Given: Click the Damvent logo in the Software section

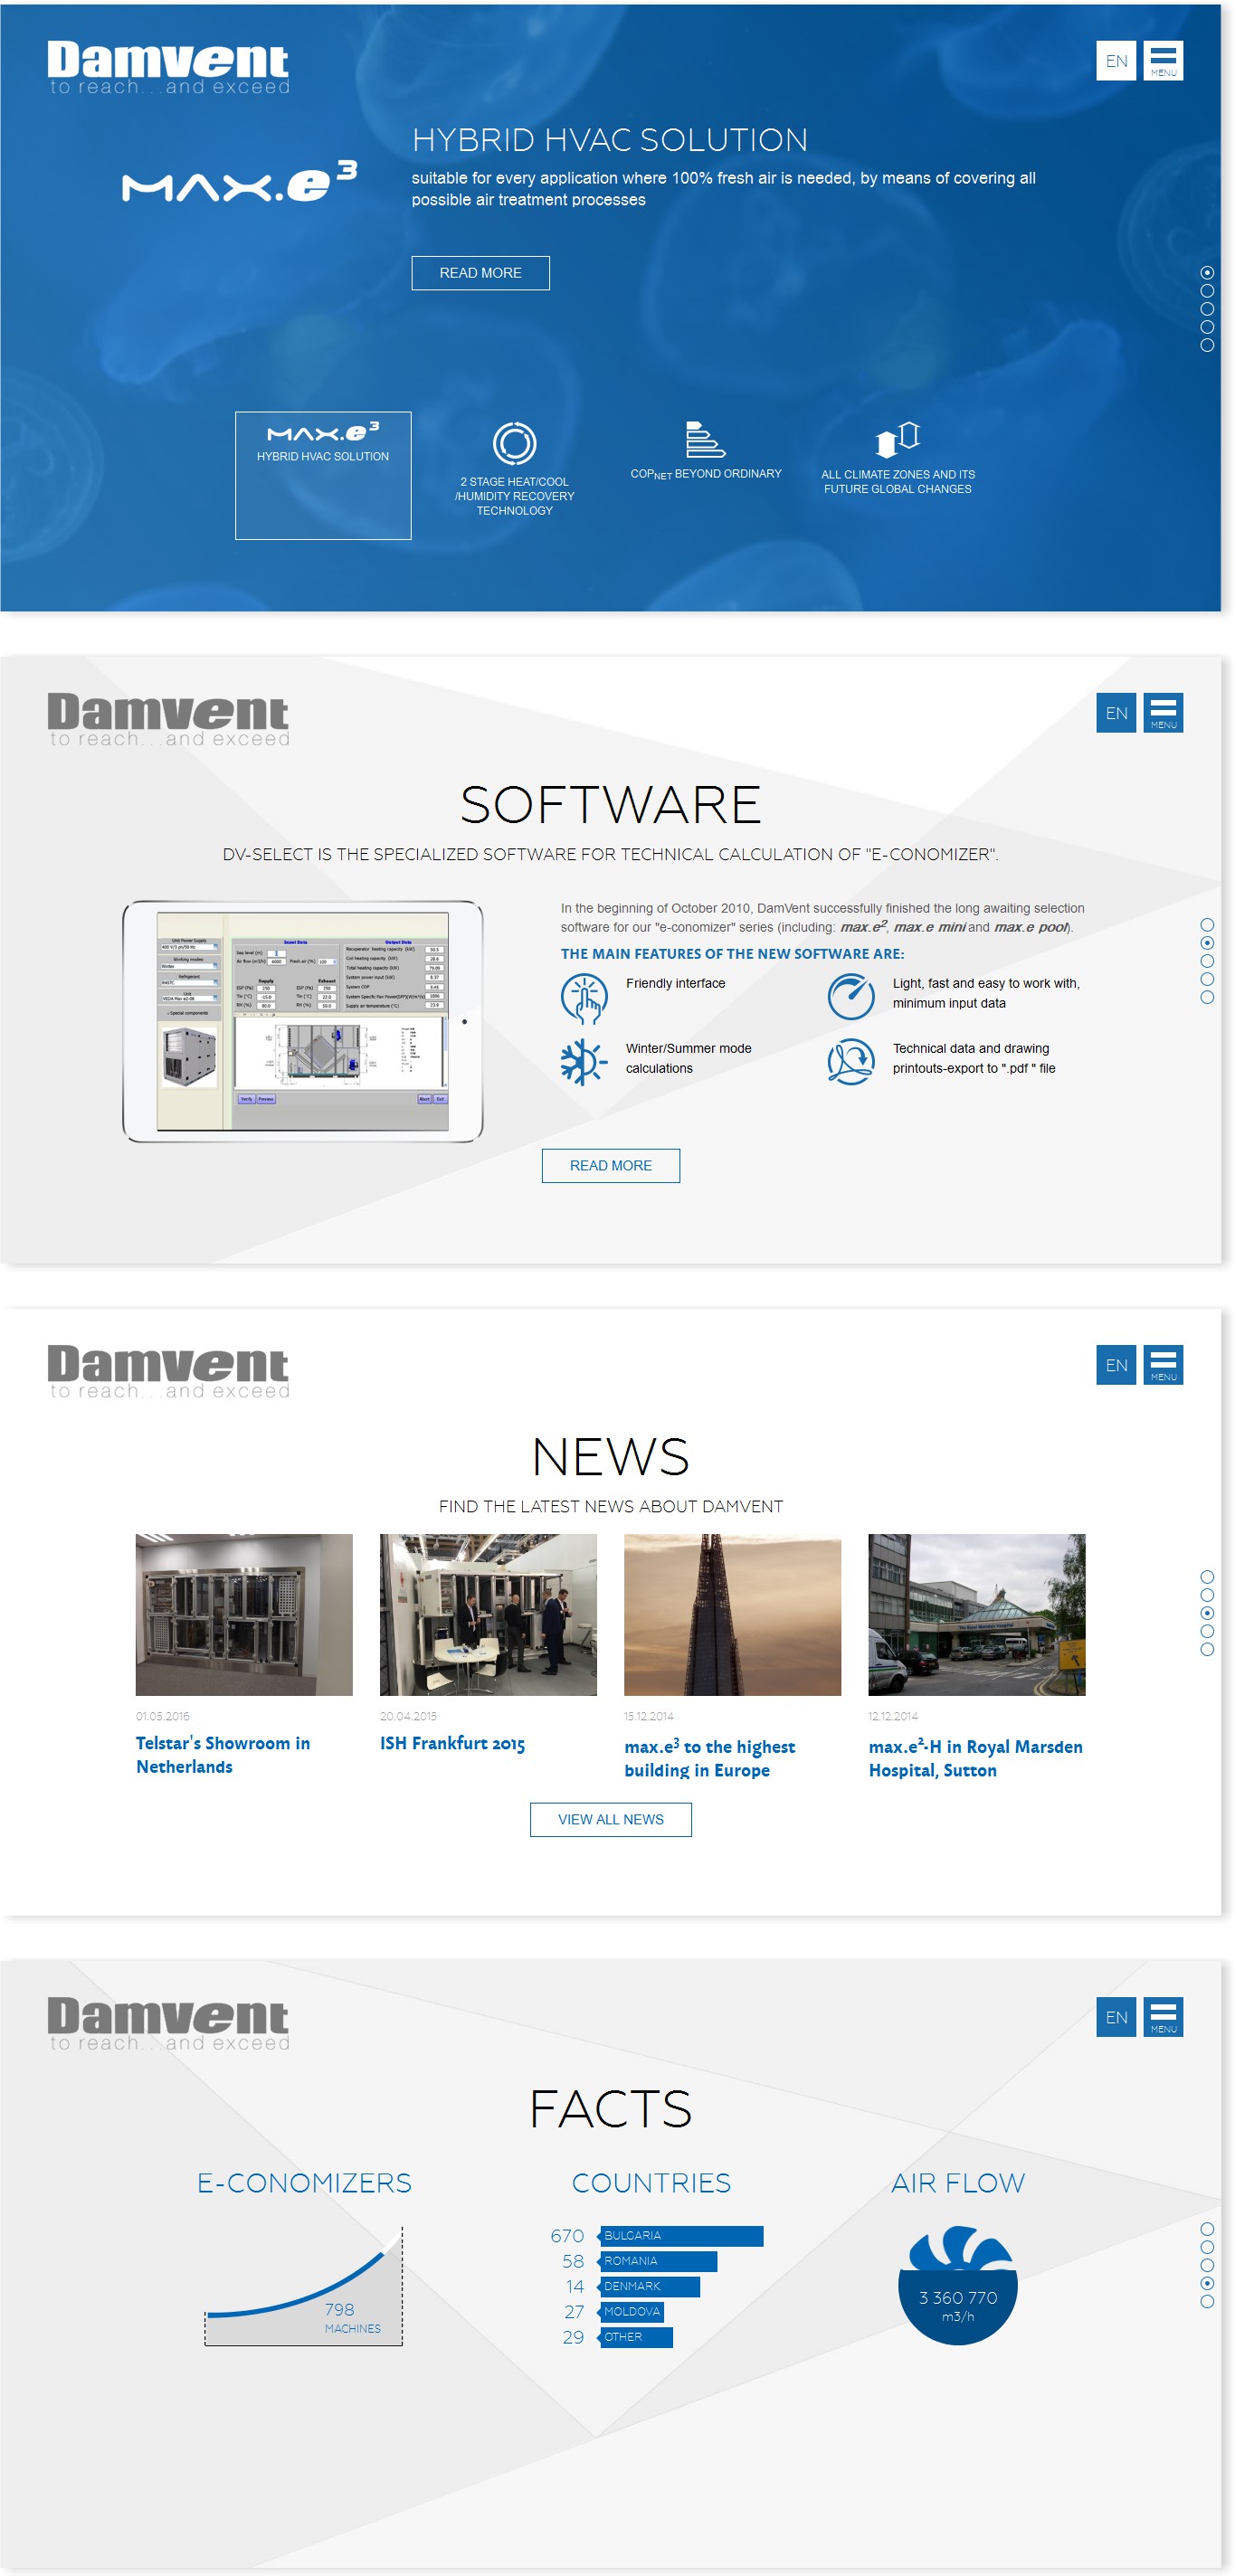Looking at the screenshot, I should click(168, 720).
